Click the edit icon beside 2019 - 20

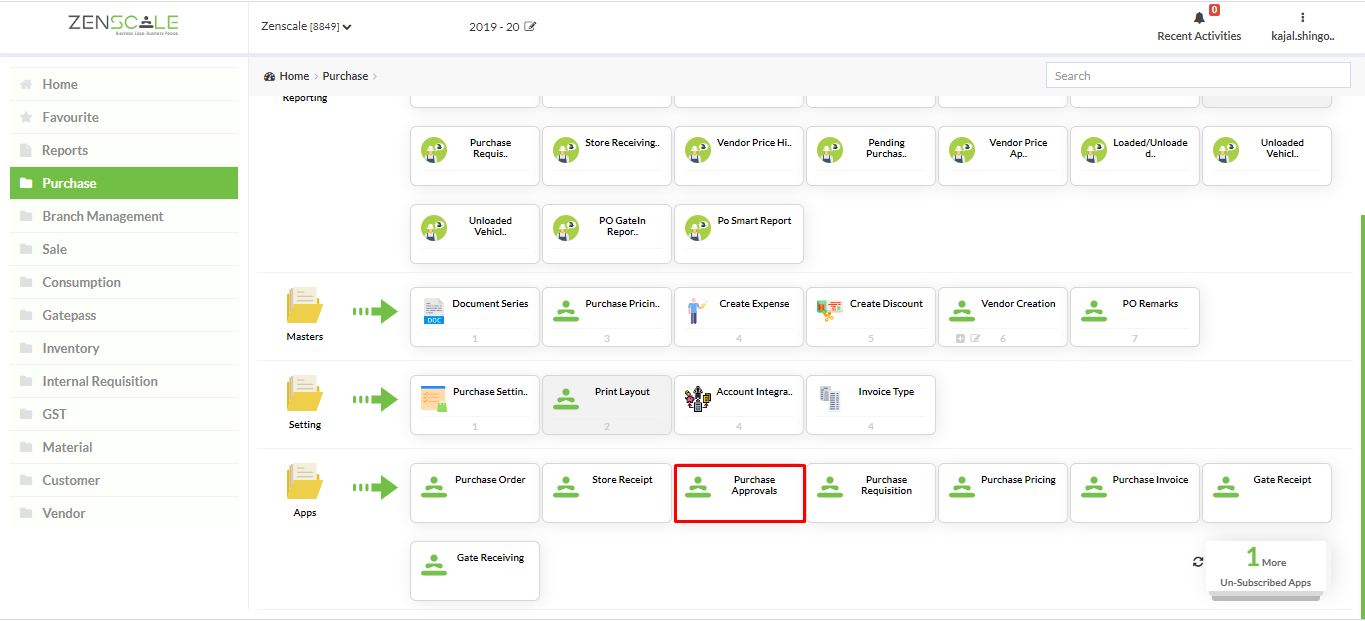(530, 26)
